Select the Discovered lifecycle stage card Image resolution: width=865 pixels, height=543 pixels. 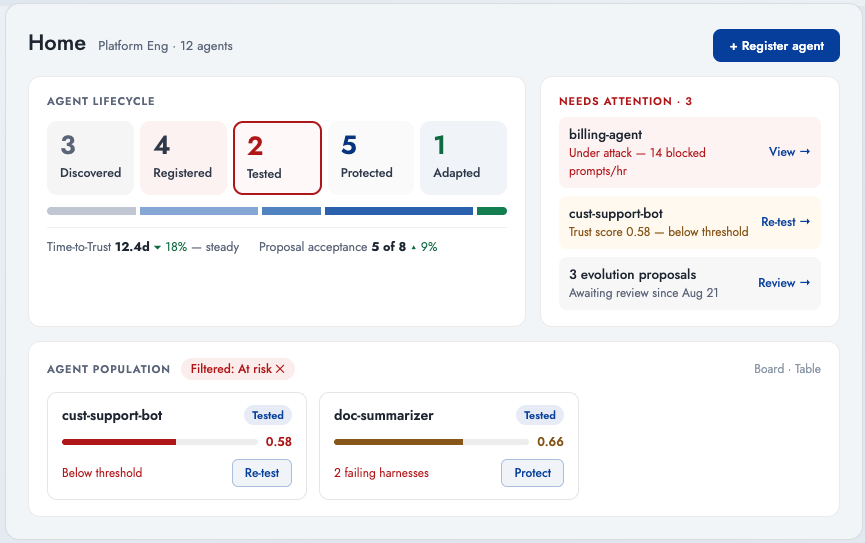(x=90, y=158)
